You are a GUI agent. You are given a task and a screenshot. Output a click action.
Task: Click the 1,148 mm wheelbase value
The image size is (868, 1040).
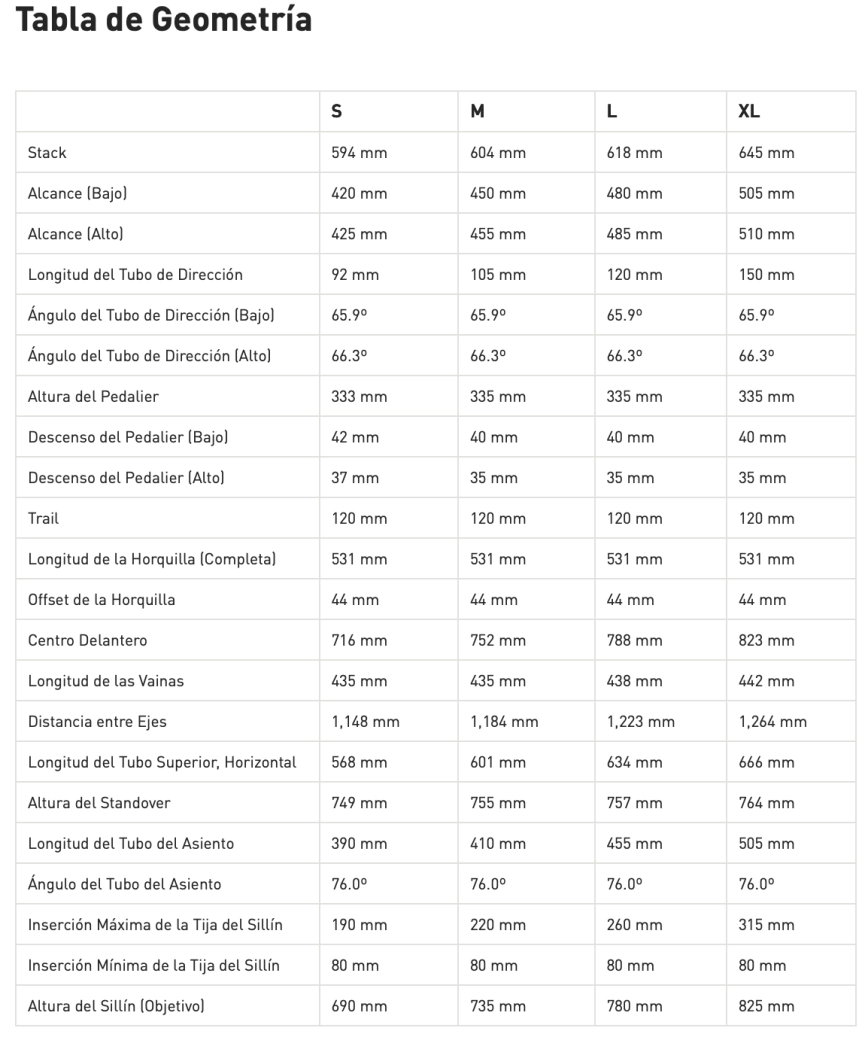tap(365, 722)
